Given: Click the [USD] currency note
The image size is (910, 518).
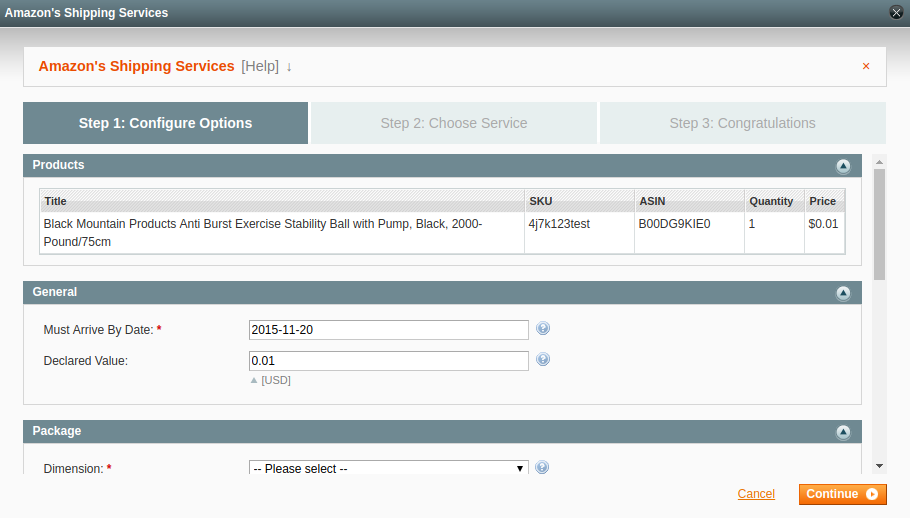Looking at the screenshot, I should click(276, 380).
